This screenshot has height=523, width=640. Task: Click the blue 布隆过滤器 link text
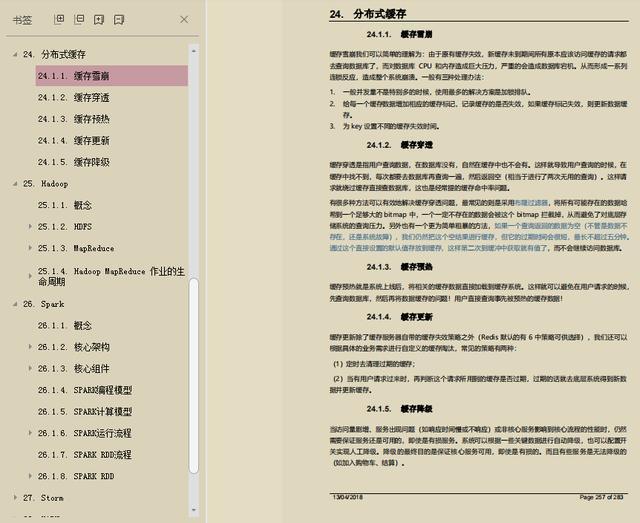[531, 203]
